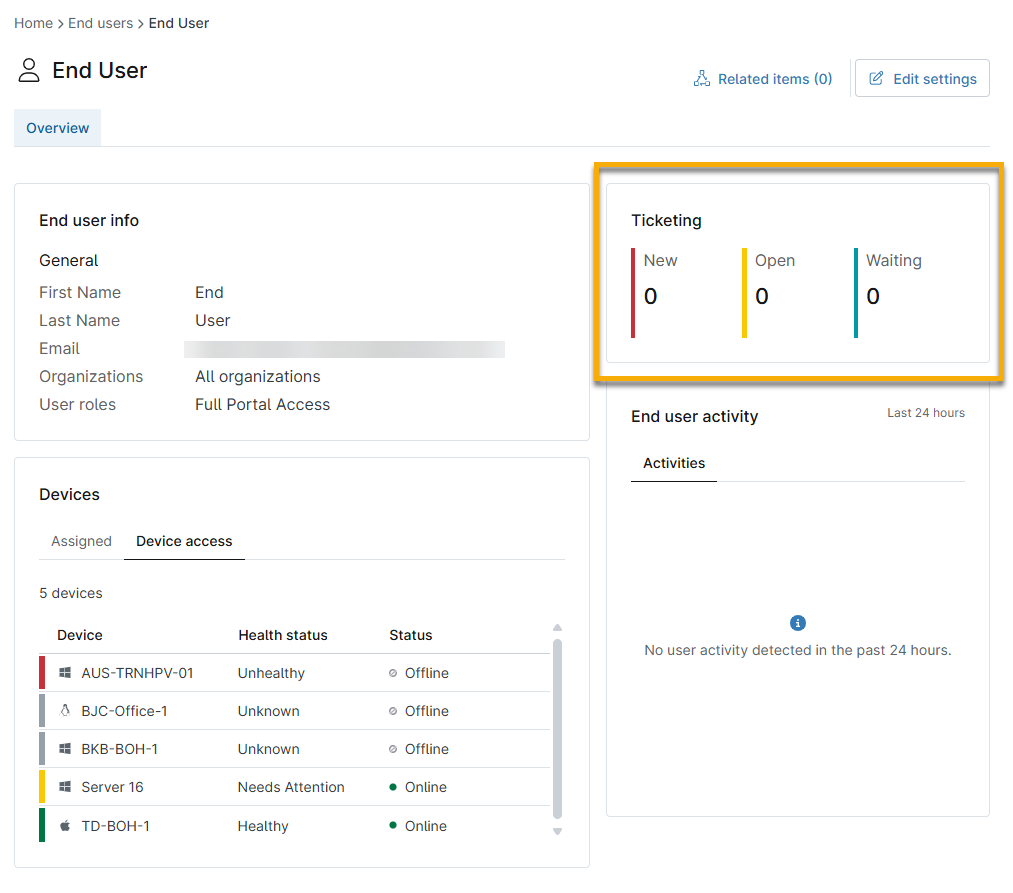The height and width of the screenshot is (893, 1013).
Task: Click the Windows icon beside Server 16
Action: point(65,787)
